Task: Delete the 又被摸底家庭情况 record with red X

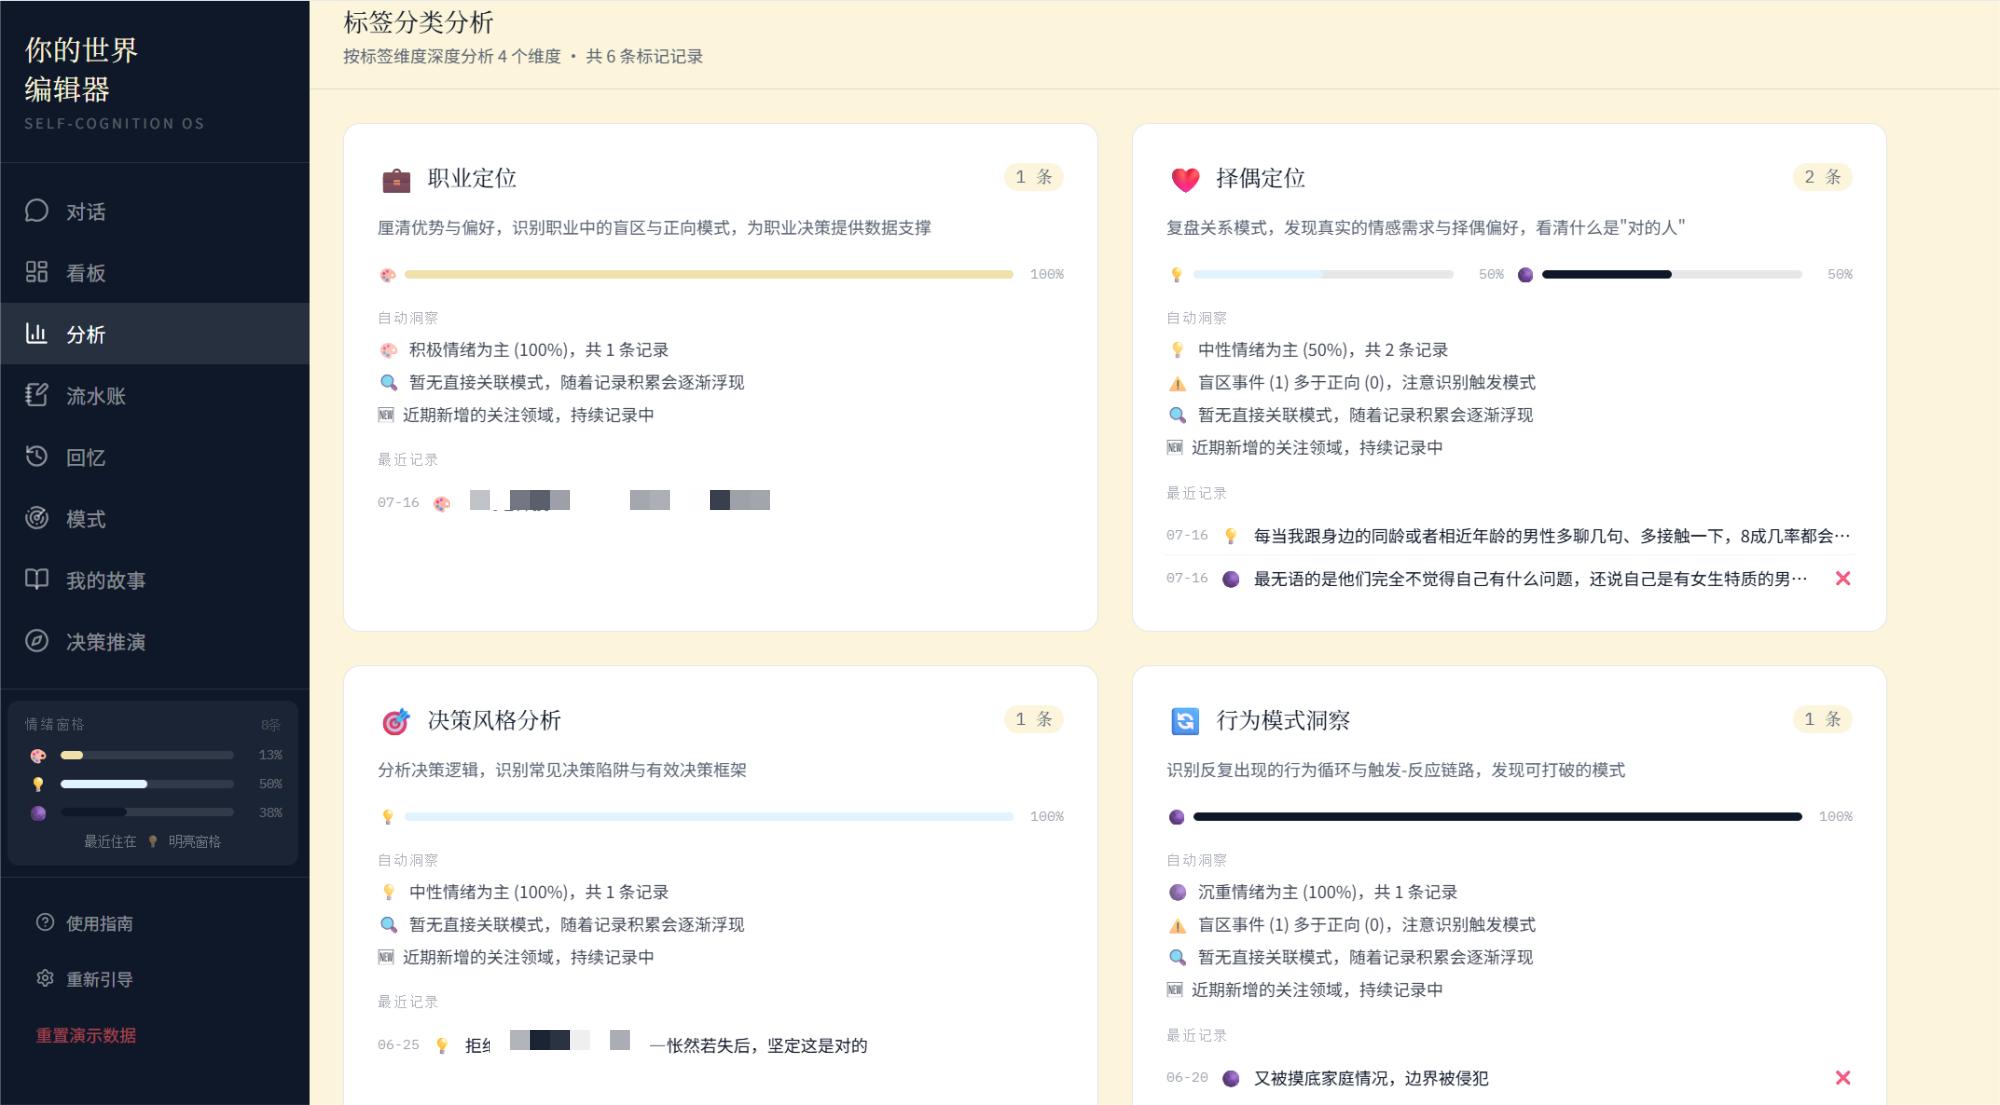Action: point(1843,1077)
